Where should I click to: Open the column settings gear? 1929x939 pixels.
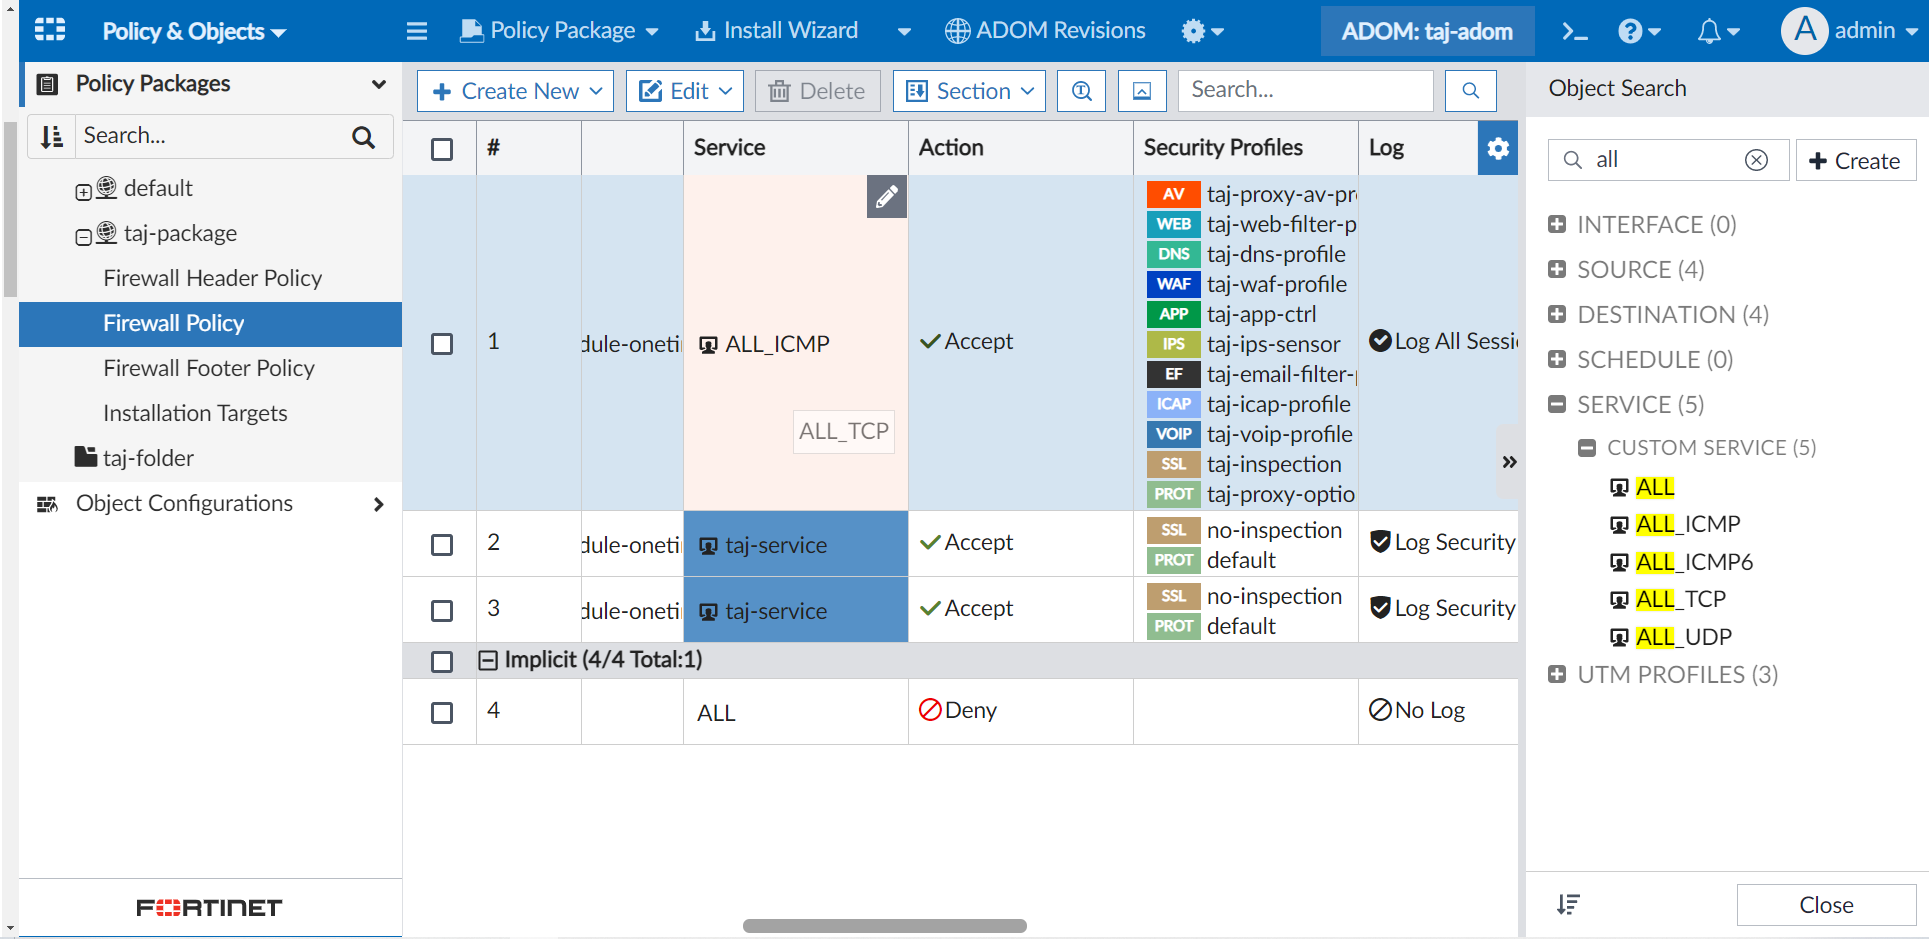tap(1498, 148)
